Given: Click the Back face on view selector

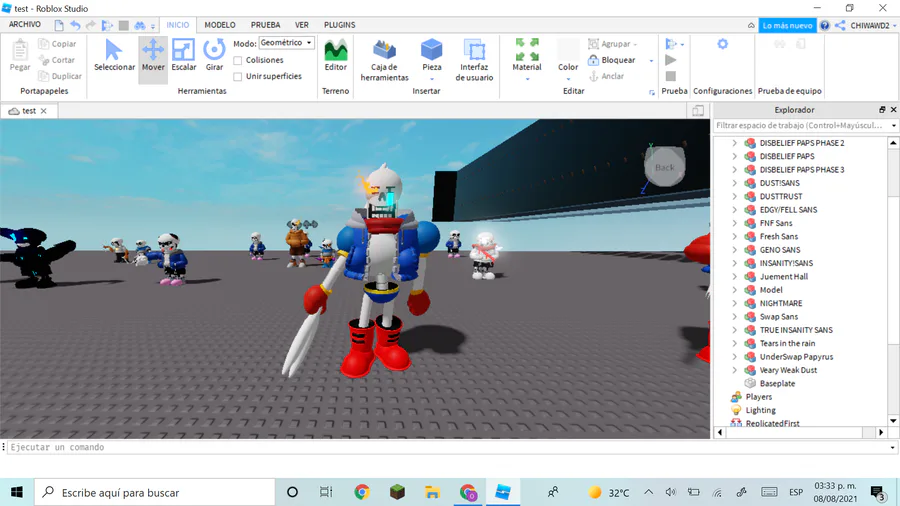Looking at the screenshot, I should (x=665, y=167).
